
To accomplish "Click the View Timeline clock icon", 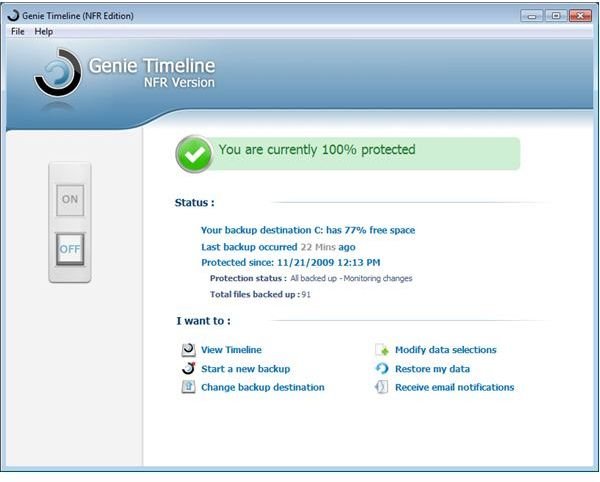I will pyautogui.click(x=188, y=350).
